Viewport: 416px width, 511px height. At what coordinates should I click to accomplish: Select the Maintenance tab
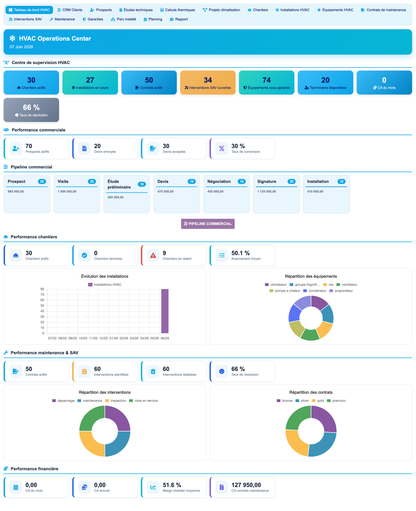coord(62,19)
